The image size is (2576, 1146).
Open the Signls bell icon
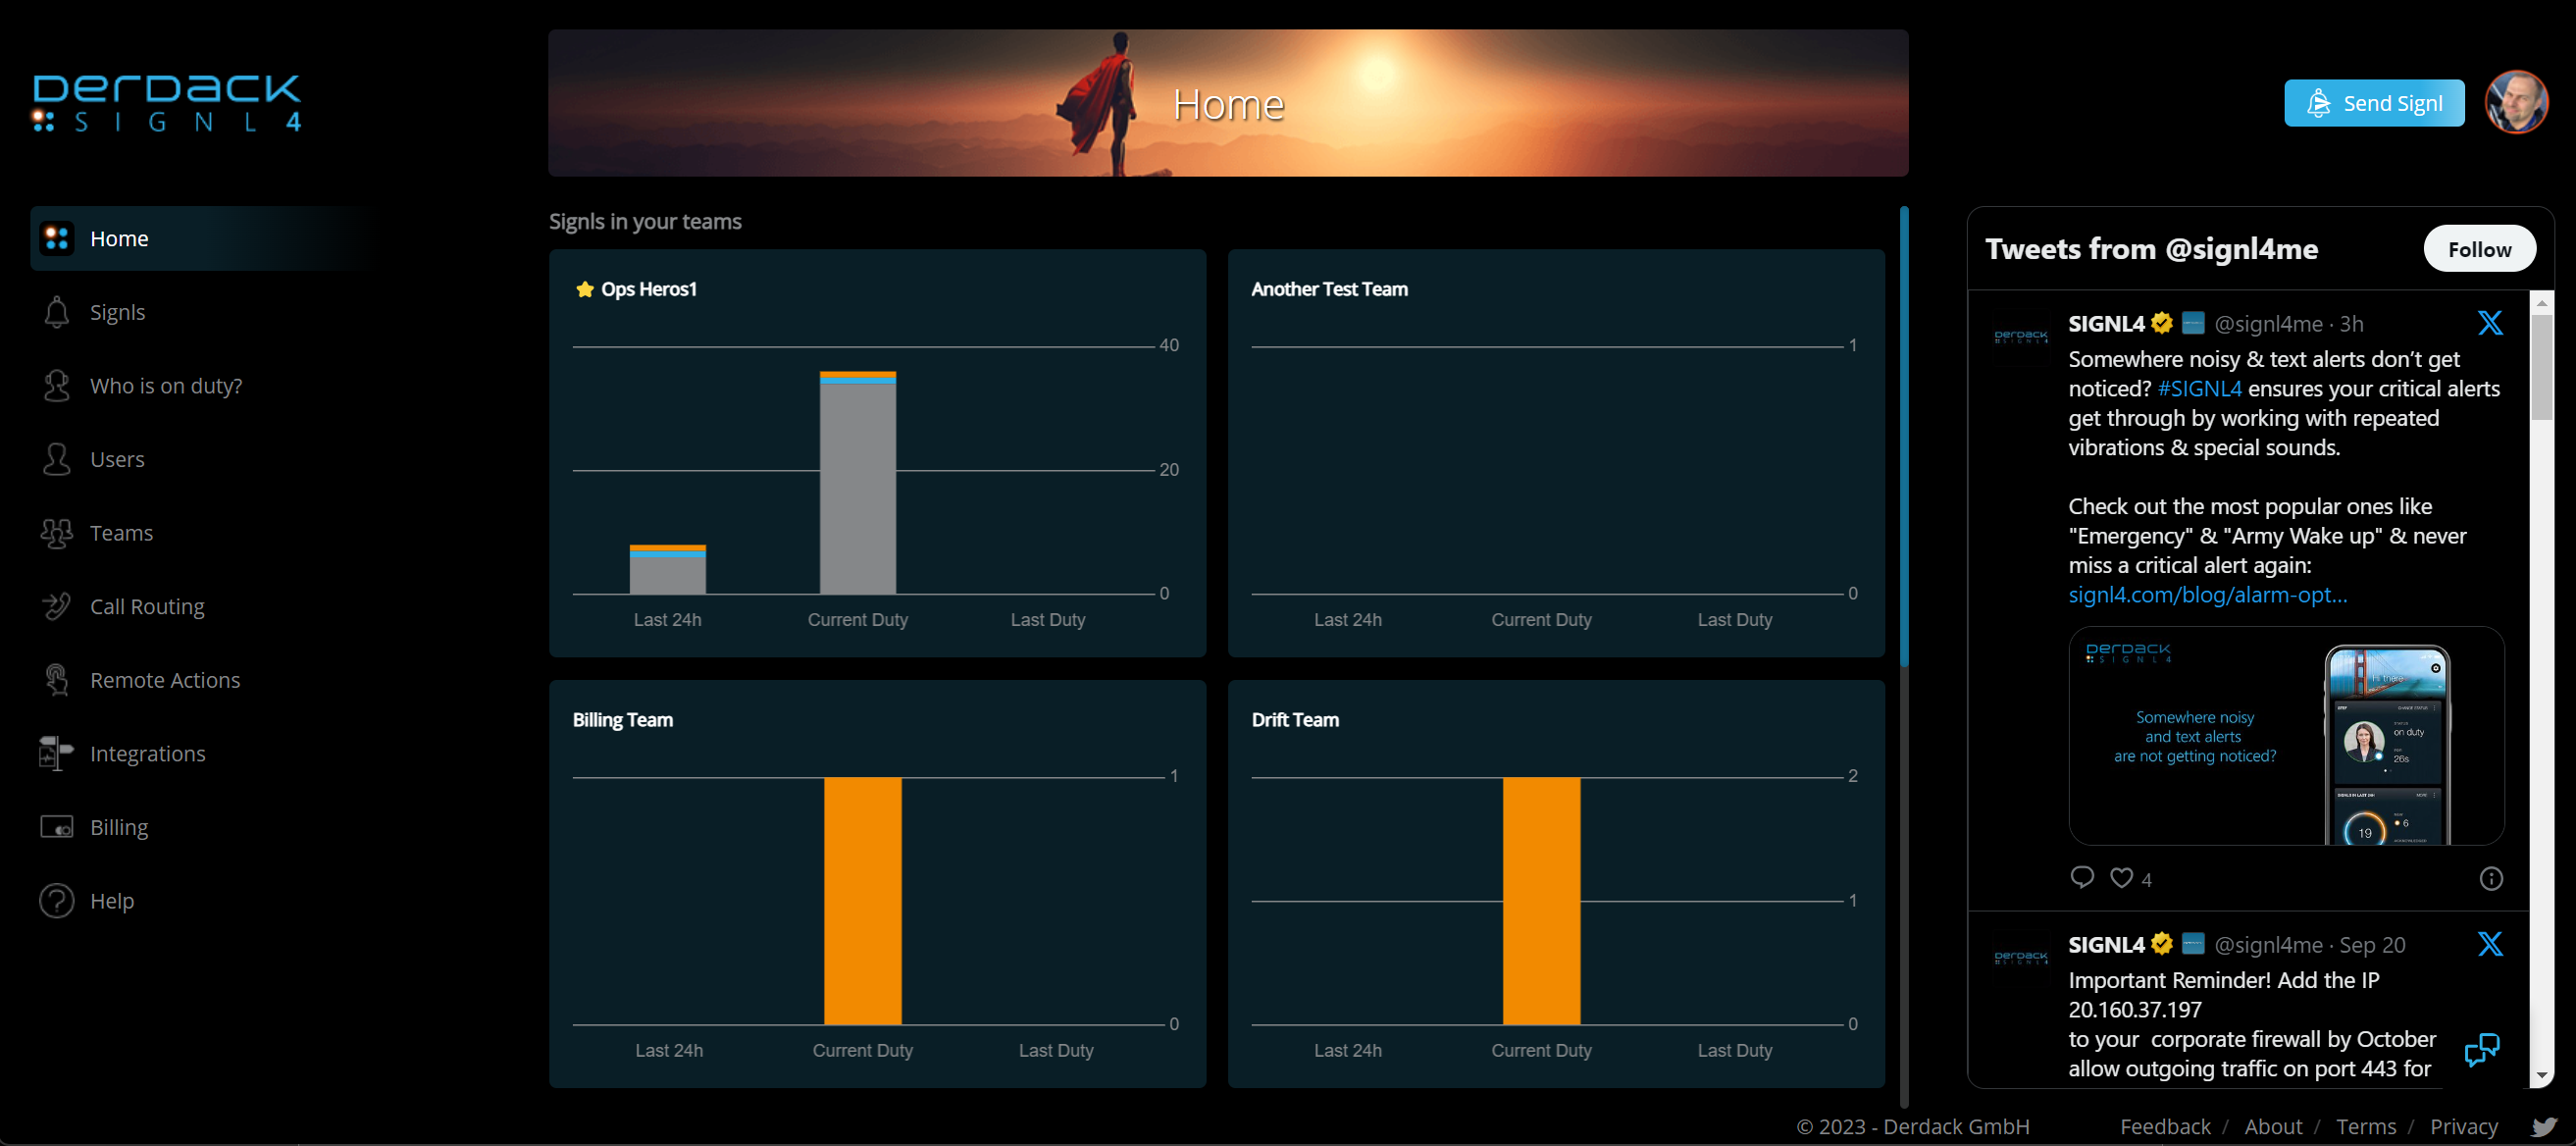pyautogui.click(x=57, y=312)
